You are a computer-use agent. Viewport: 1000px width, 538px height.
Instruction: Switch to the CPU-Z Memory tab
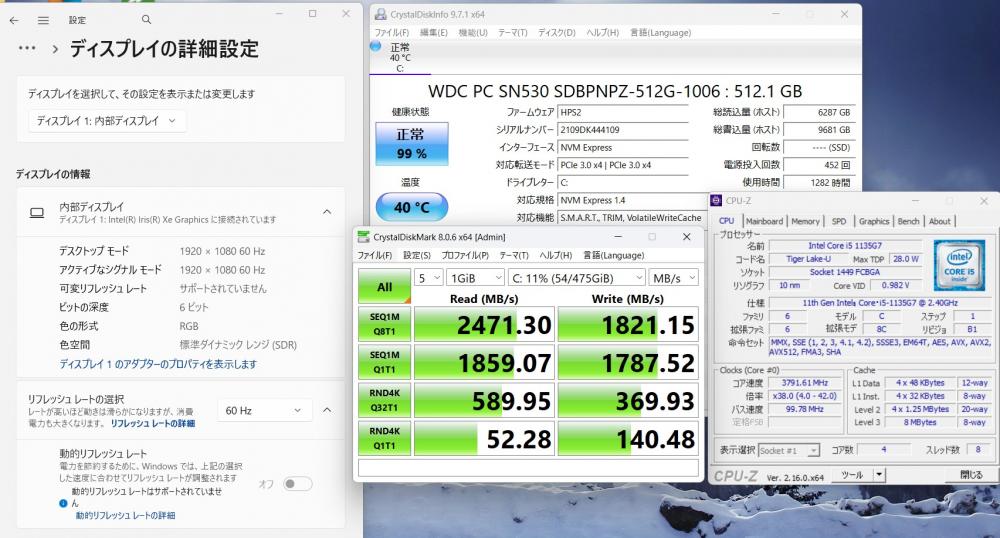pos(805,221)
